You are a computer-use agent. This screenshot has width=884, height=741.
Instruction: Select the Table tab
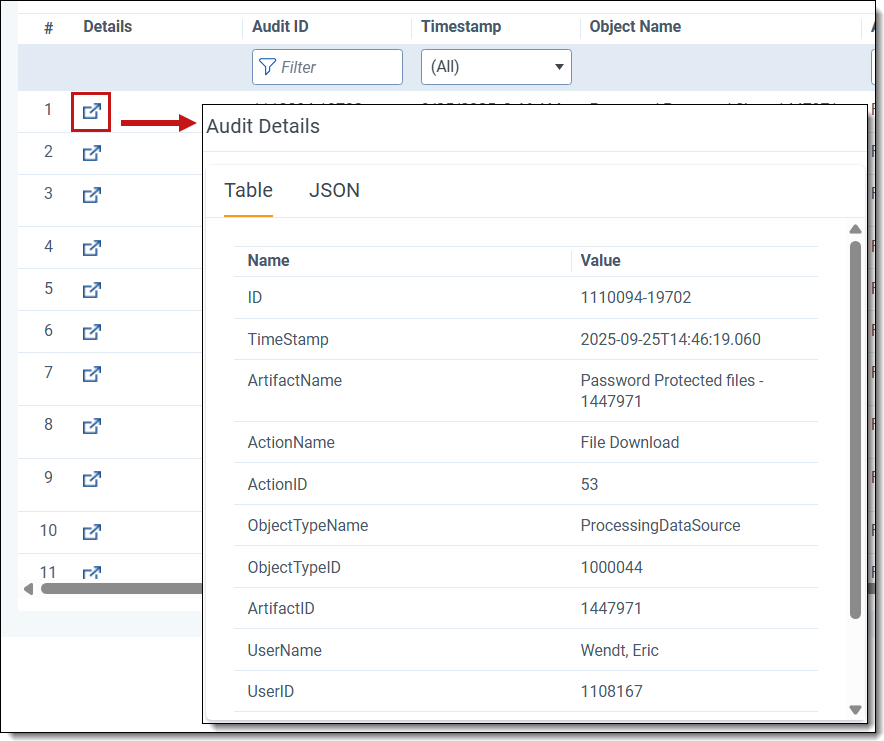(x=248, y=190)
